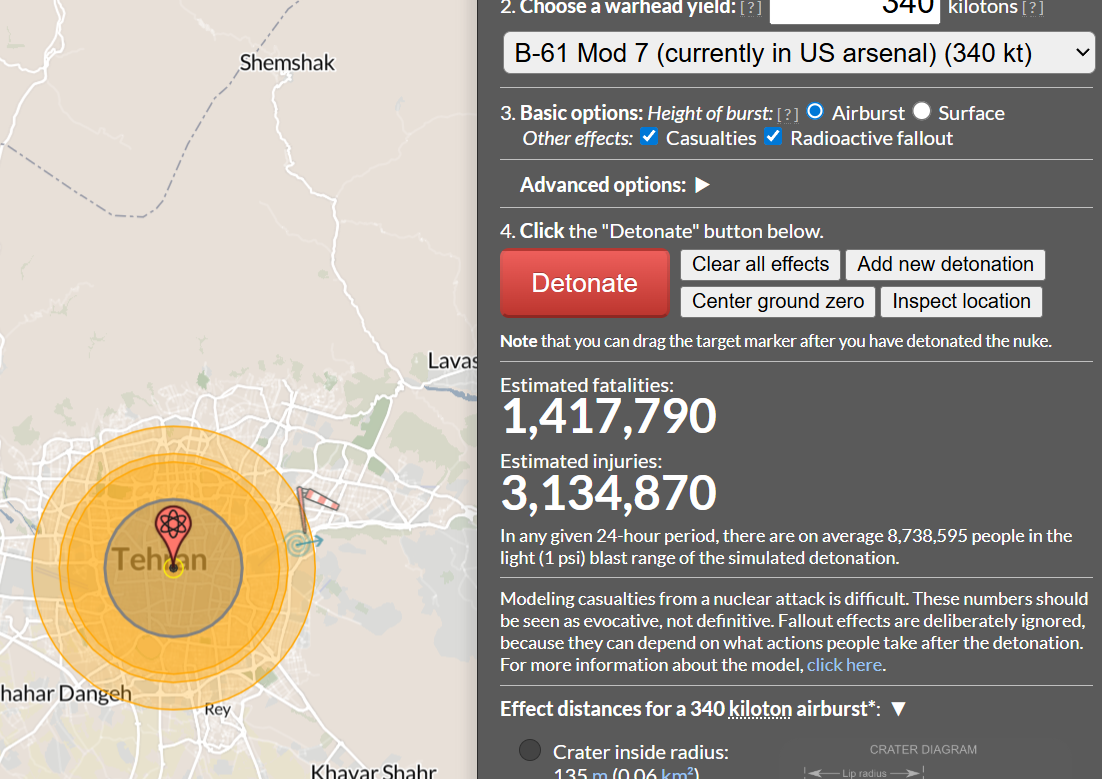The image size is (1102, 779).
Task: Click the windsock wind direction marker
Action: (x=317, y=508)
